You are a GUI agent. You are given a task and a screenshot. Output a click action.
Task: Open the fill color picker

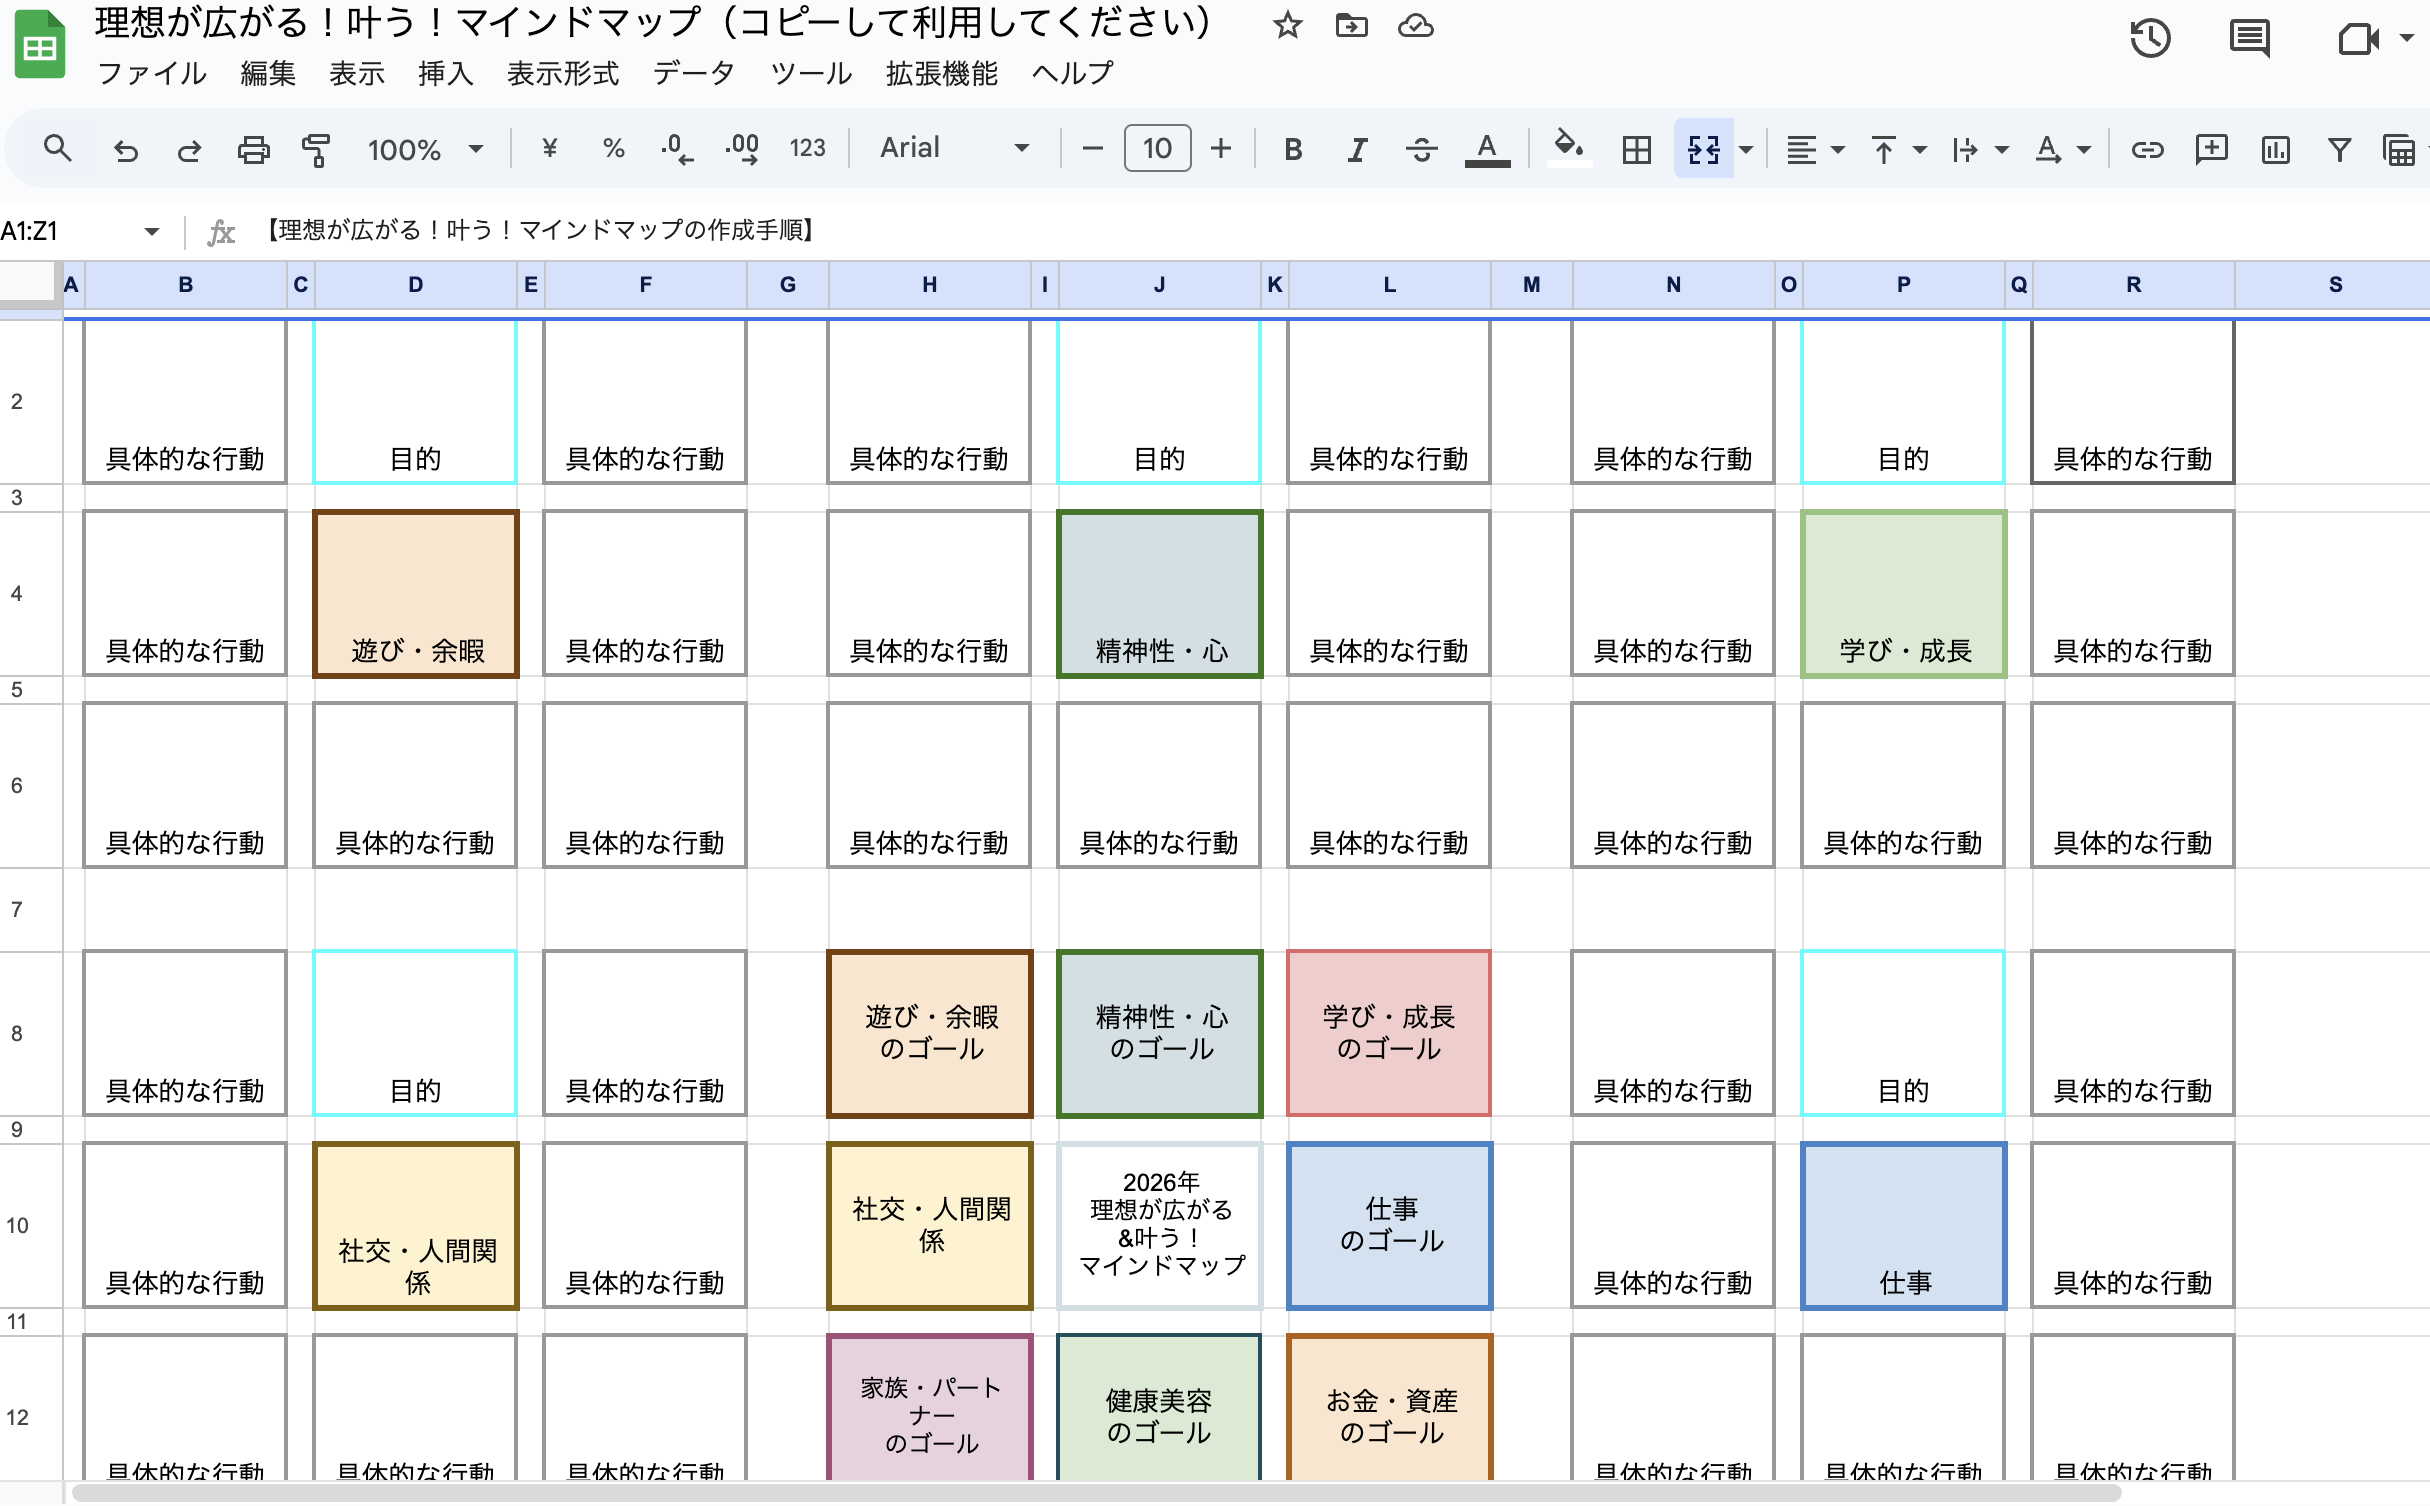point(1568,149)
